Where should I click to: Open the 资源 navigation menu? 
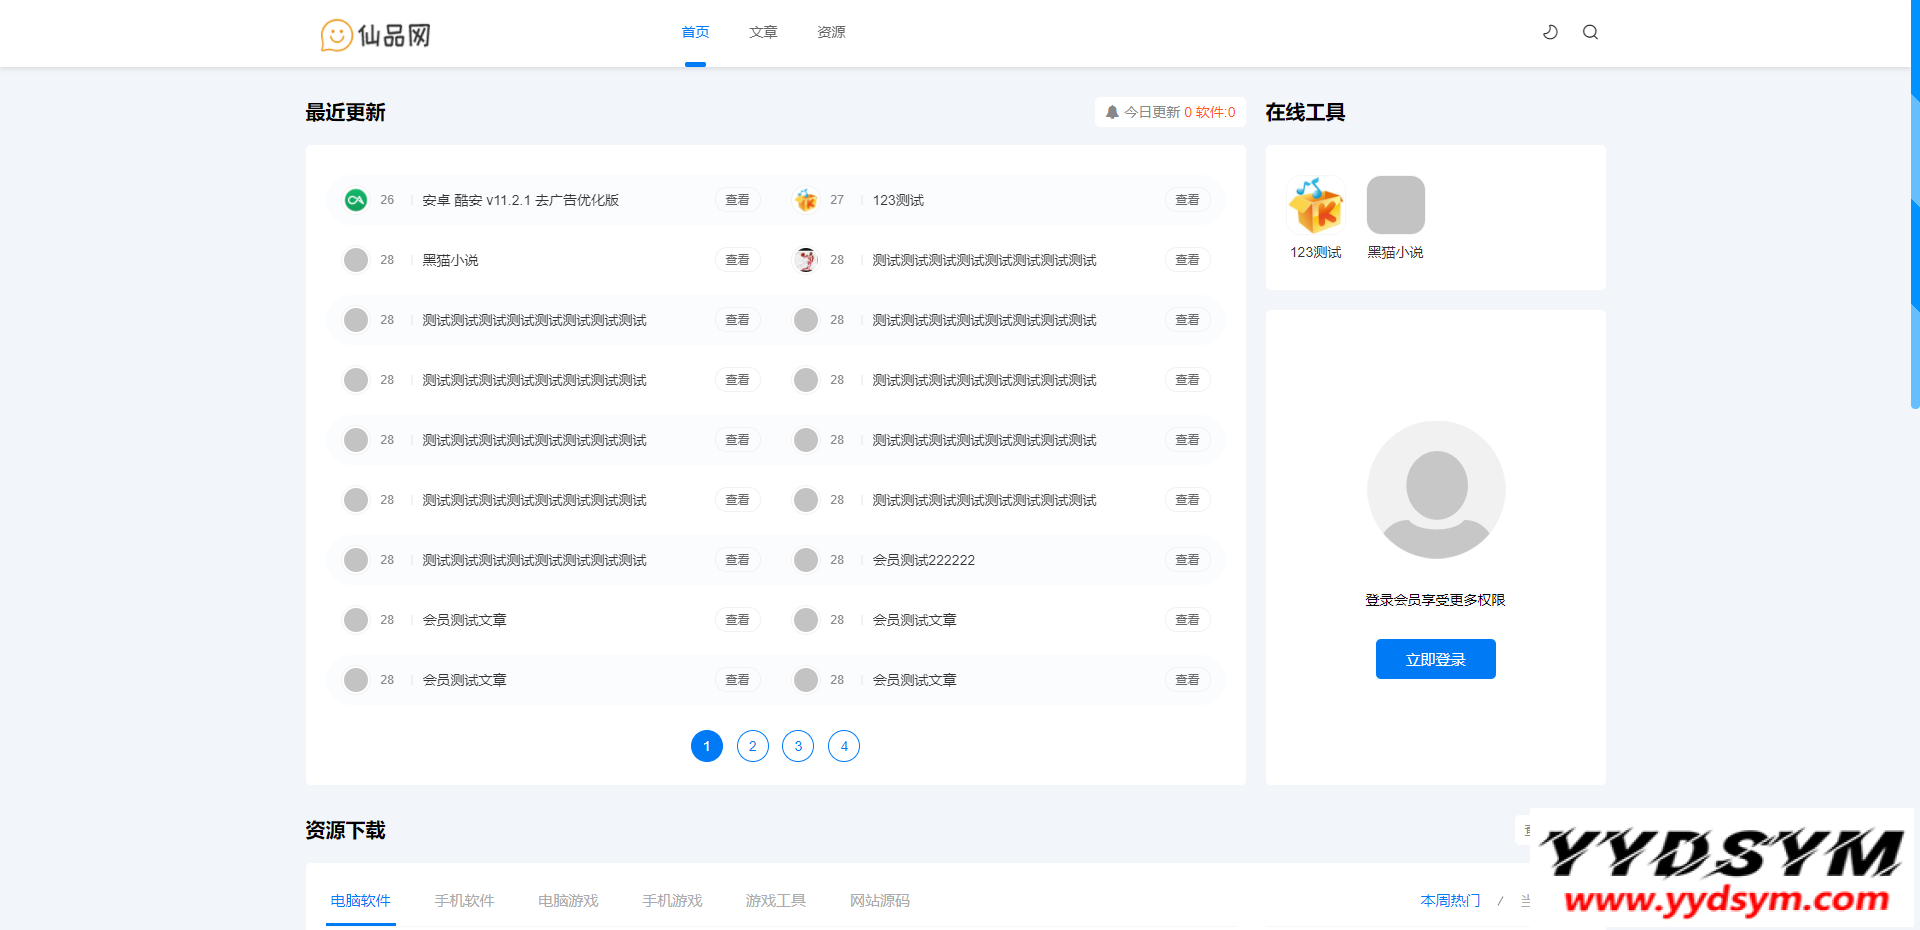[x=831, y=32]
